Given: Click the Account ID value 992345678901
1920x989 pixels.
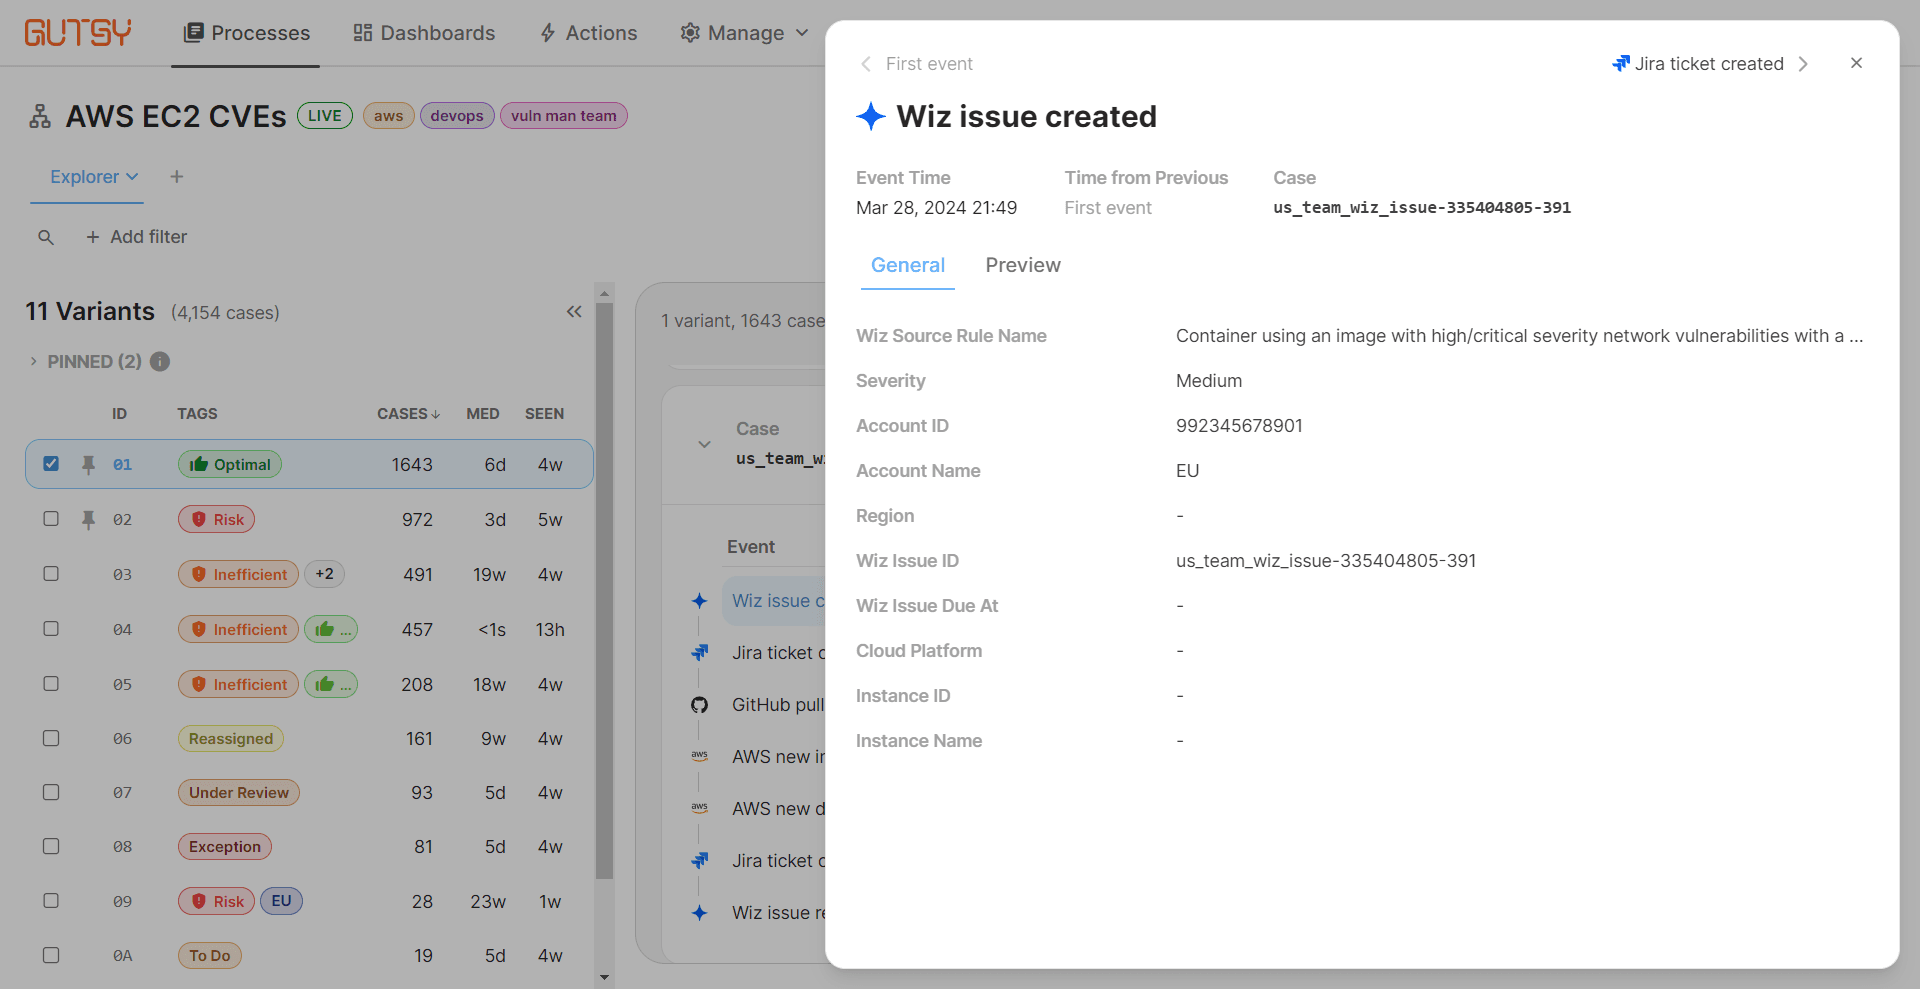Looking at the screenshot, I should (1239, 426).
